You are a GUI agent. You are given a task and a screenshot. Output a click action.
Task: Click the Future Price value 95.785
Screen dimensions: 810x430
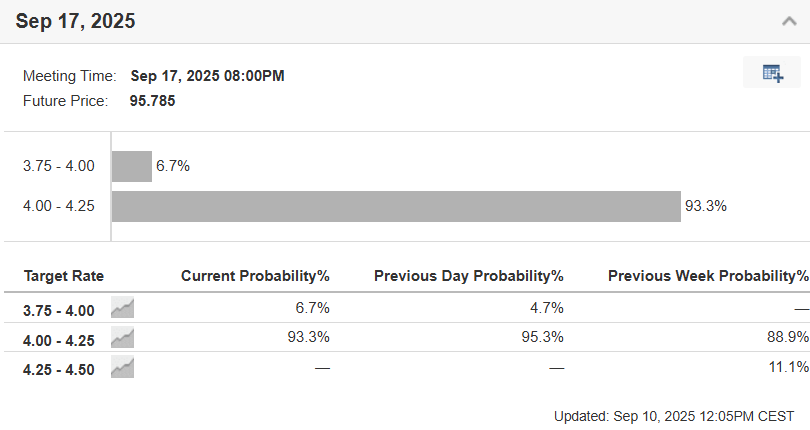(x=152, y=101)
